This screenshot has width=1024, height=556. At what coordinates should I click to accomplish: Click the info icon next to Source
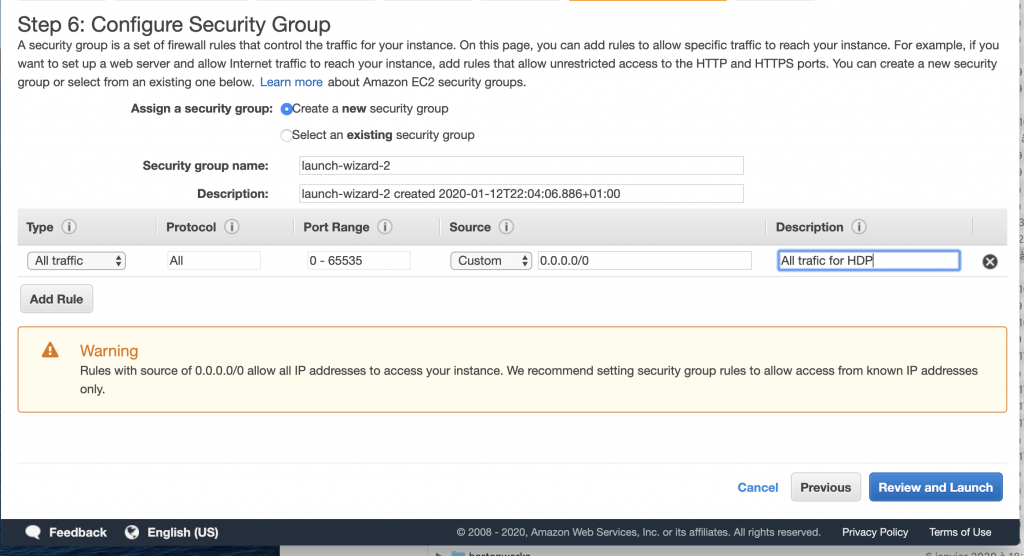click(506, 227)
